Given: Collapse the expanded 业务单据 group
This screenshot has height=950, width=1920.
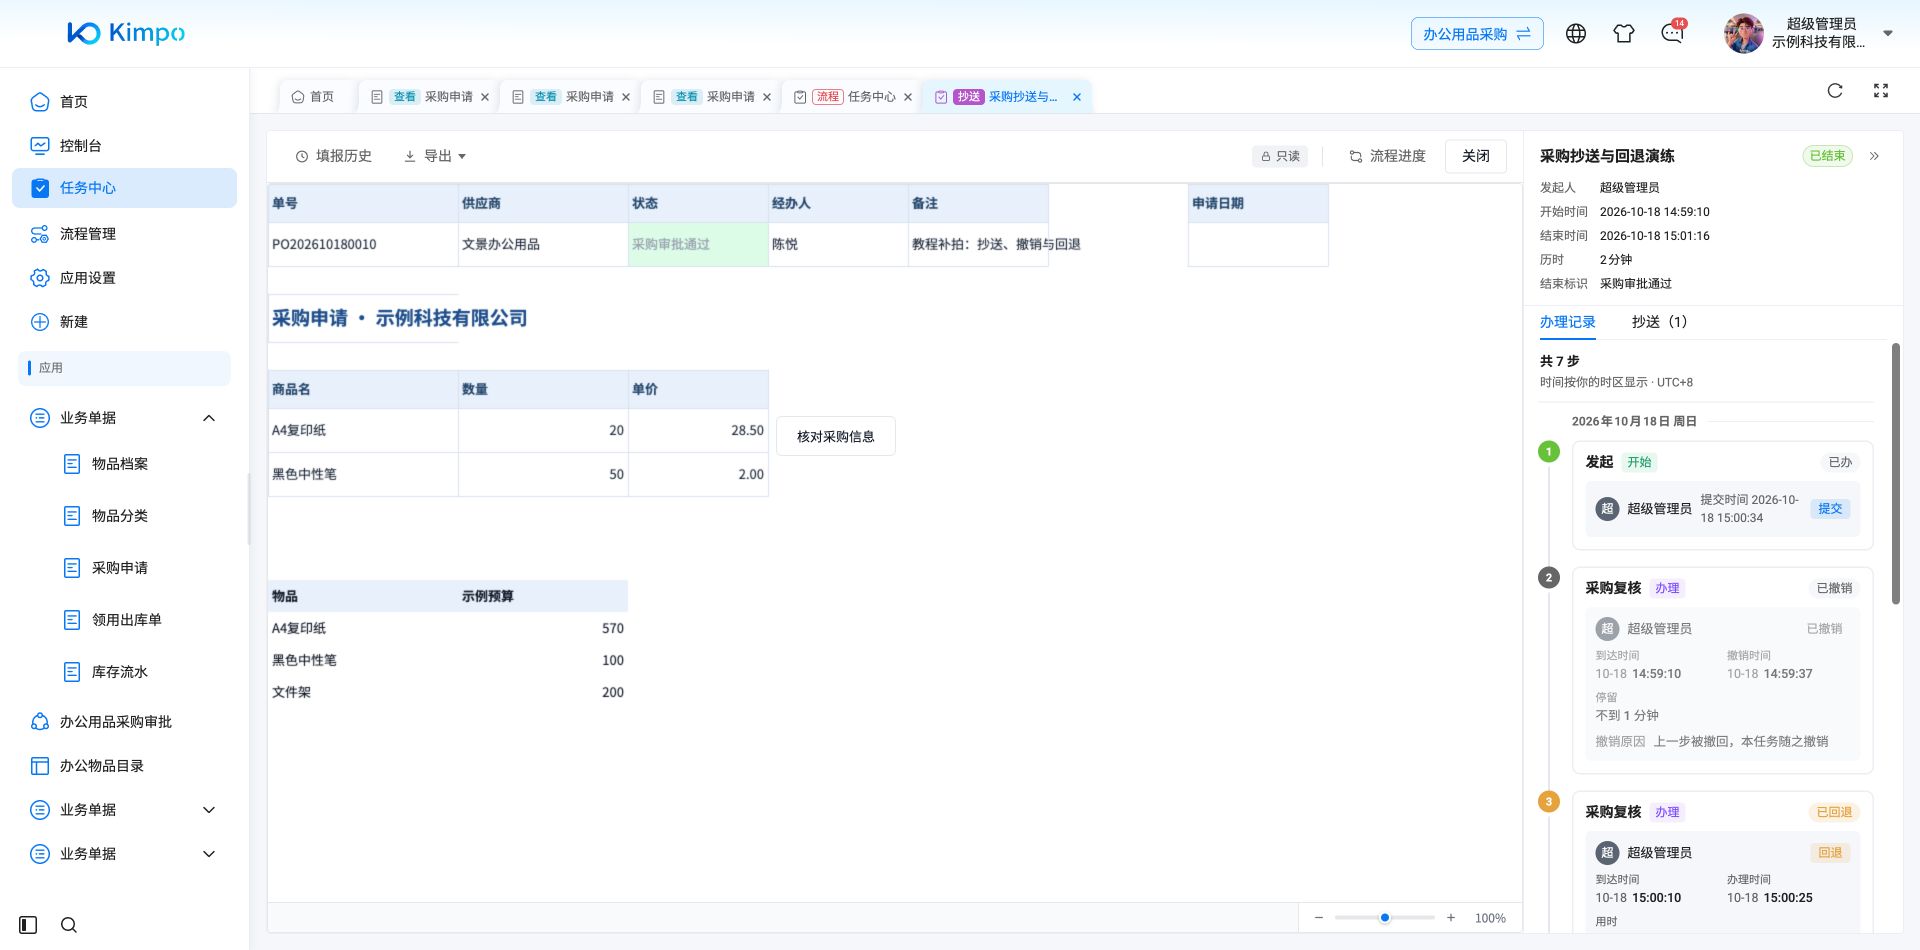Looking at the screenshot, I should (209, 418).
